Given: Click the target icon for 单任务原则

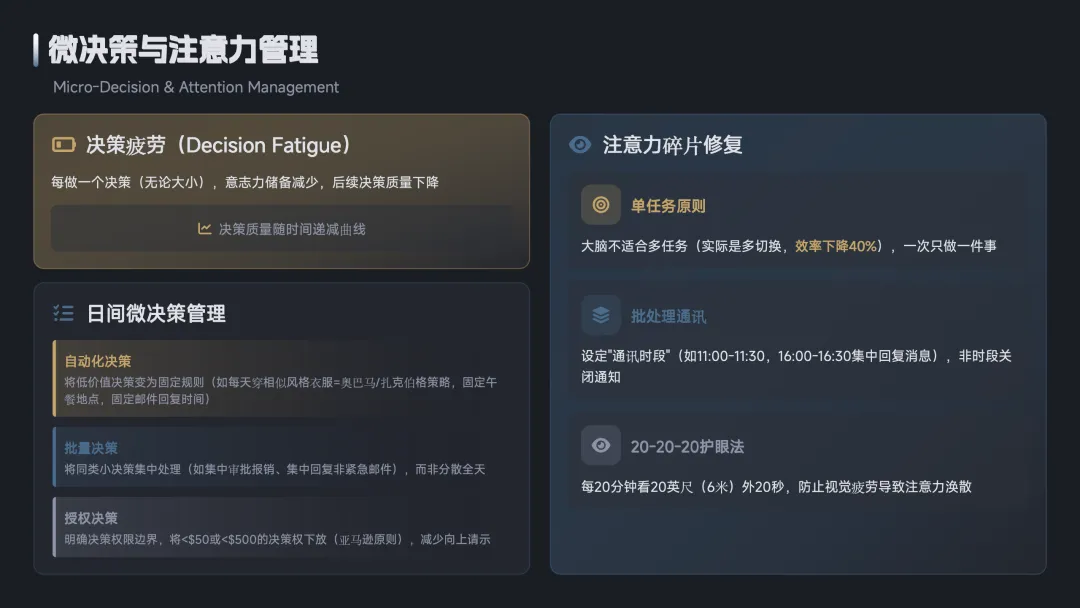Looking at the screenshot, I should [601, 205].
